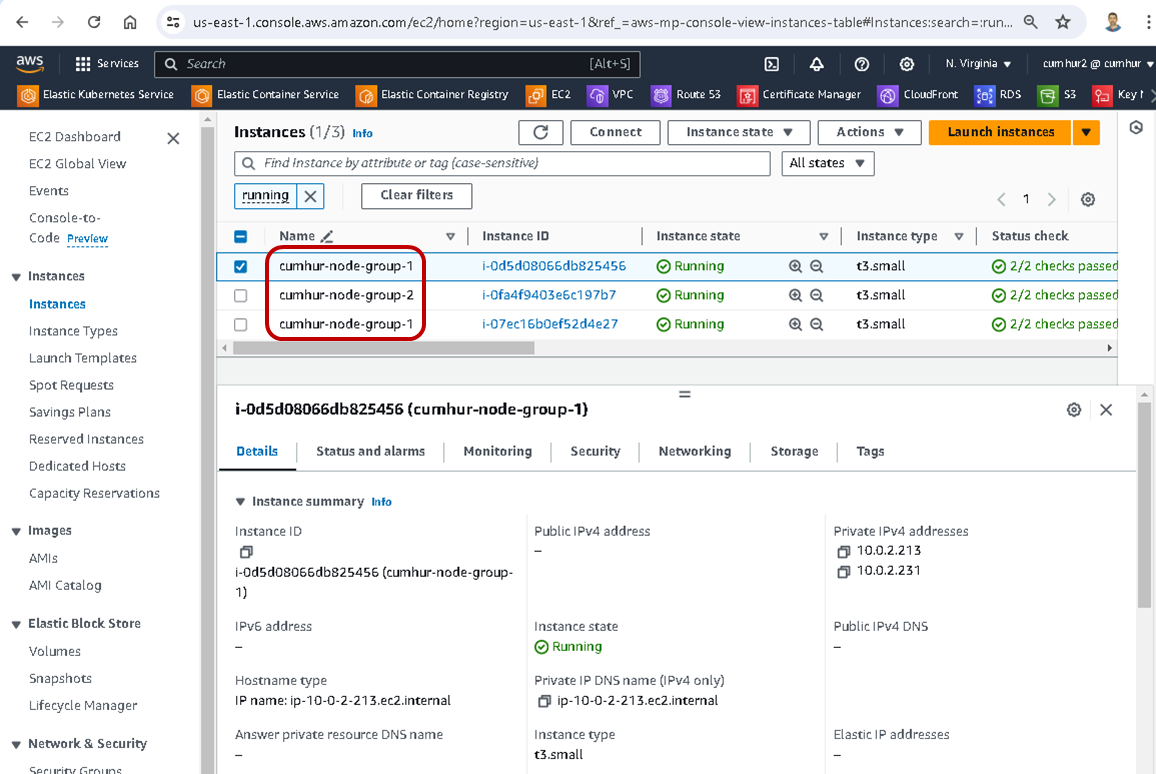Remove the running filter tag
The height and width of the screenshot is (774, 1156).
pos(310,196)
